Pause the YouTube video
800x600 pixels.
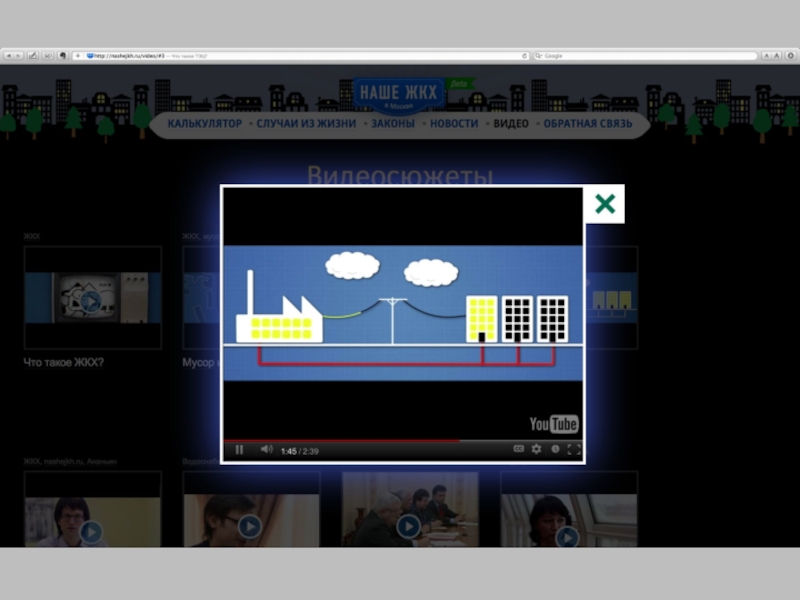point(239,449)
